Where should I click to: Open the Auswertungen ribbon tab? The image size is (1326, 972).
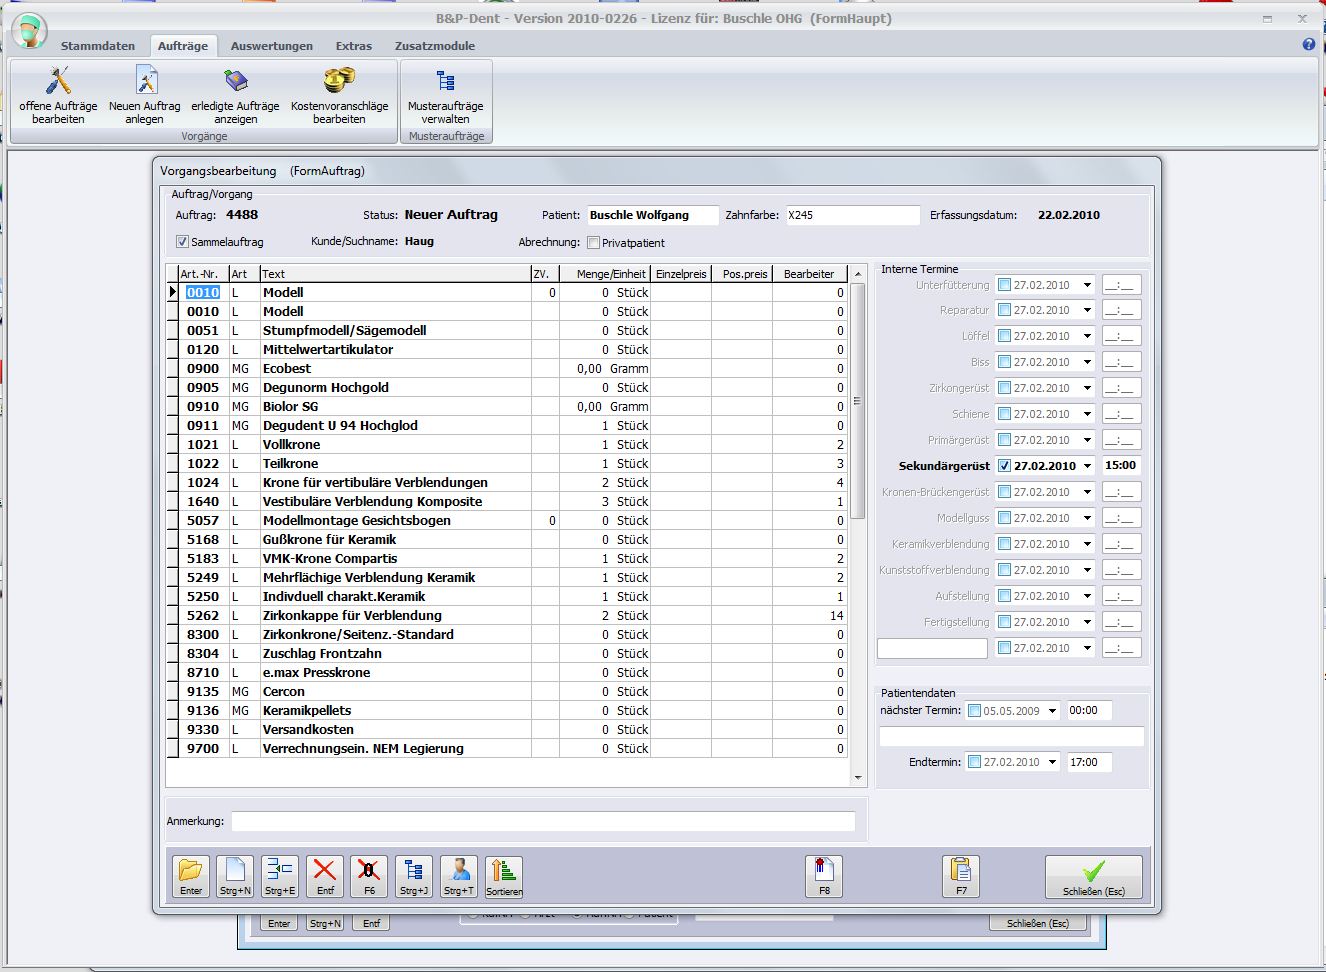[x=271, y=46]
